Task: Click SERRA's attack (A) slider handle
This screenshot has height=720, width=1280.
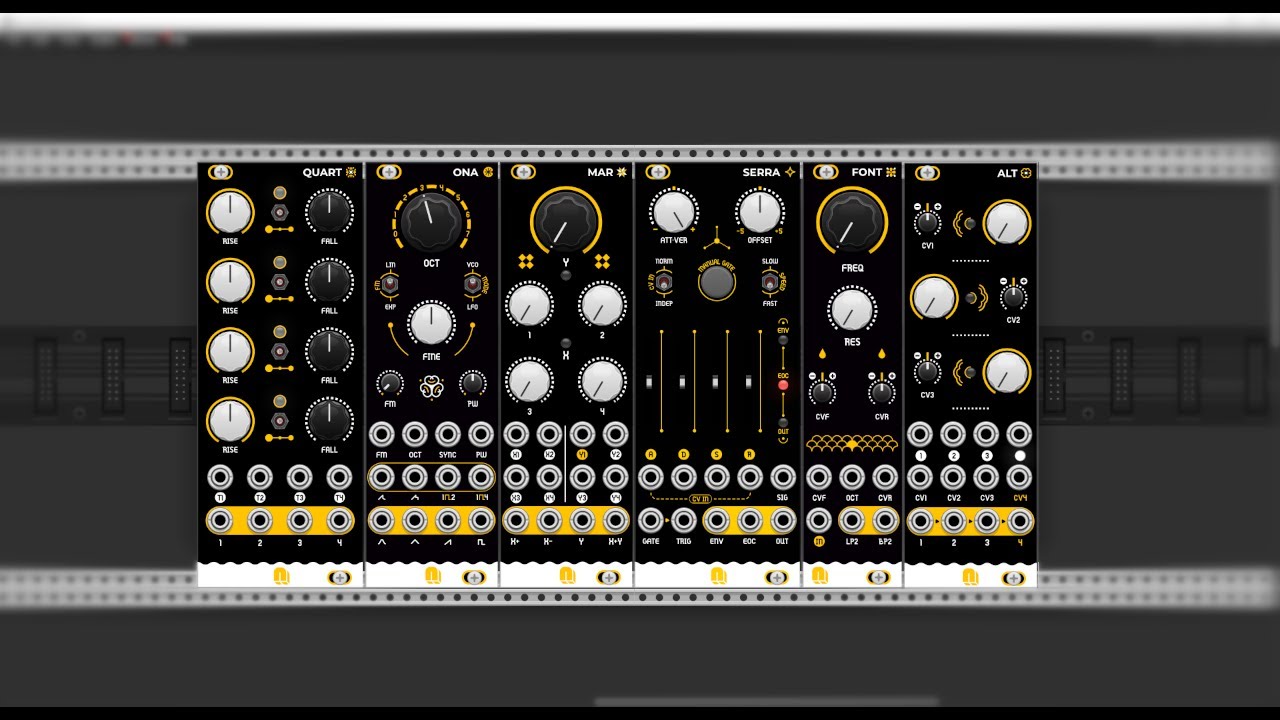Action: tap(650, 382)
